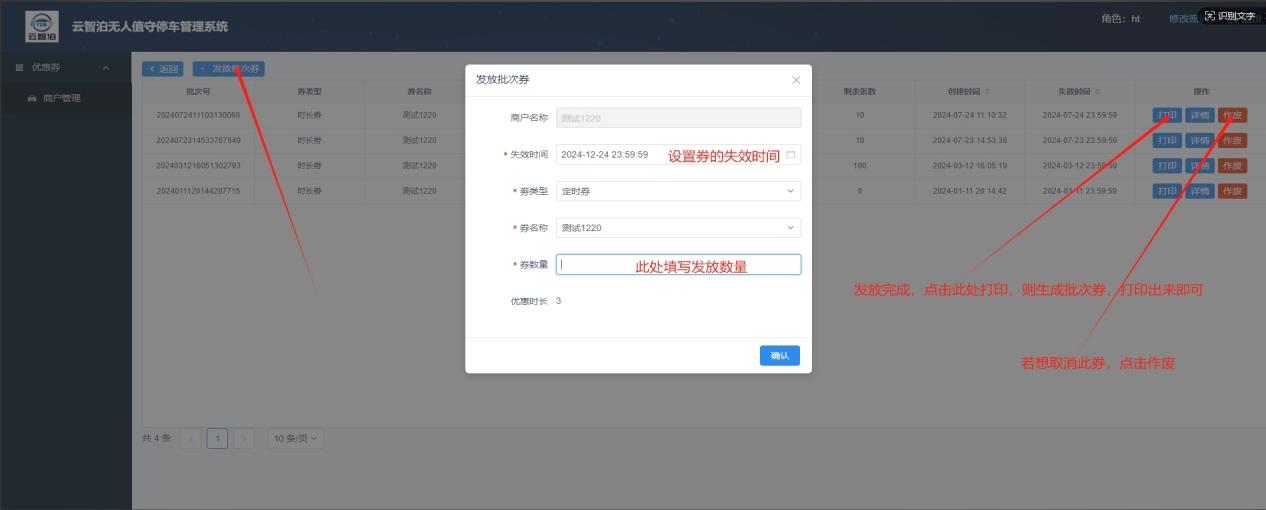This screenshot has height=510, width=1266.
Task: Select batch number 2024072314533767549 cell
Action: pyautogui.click(x=198, y=140)
